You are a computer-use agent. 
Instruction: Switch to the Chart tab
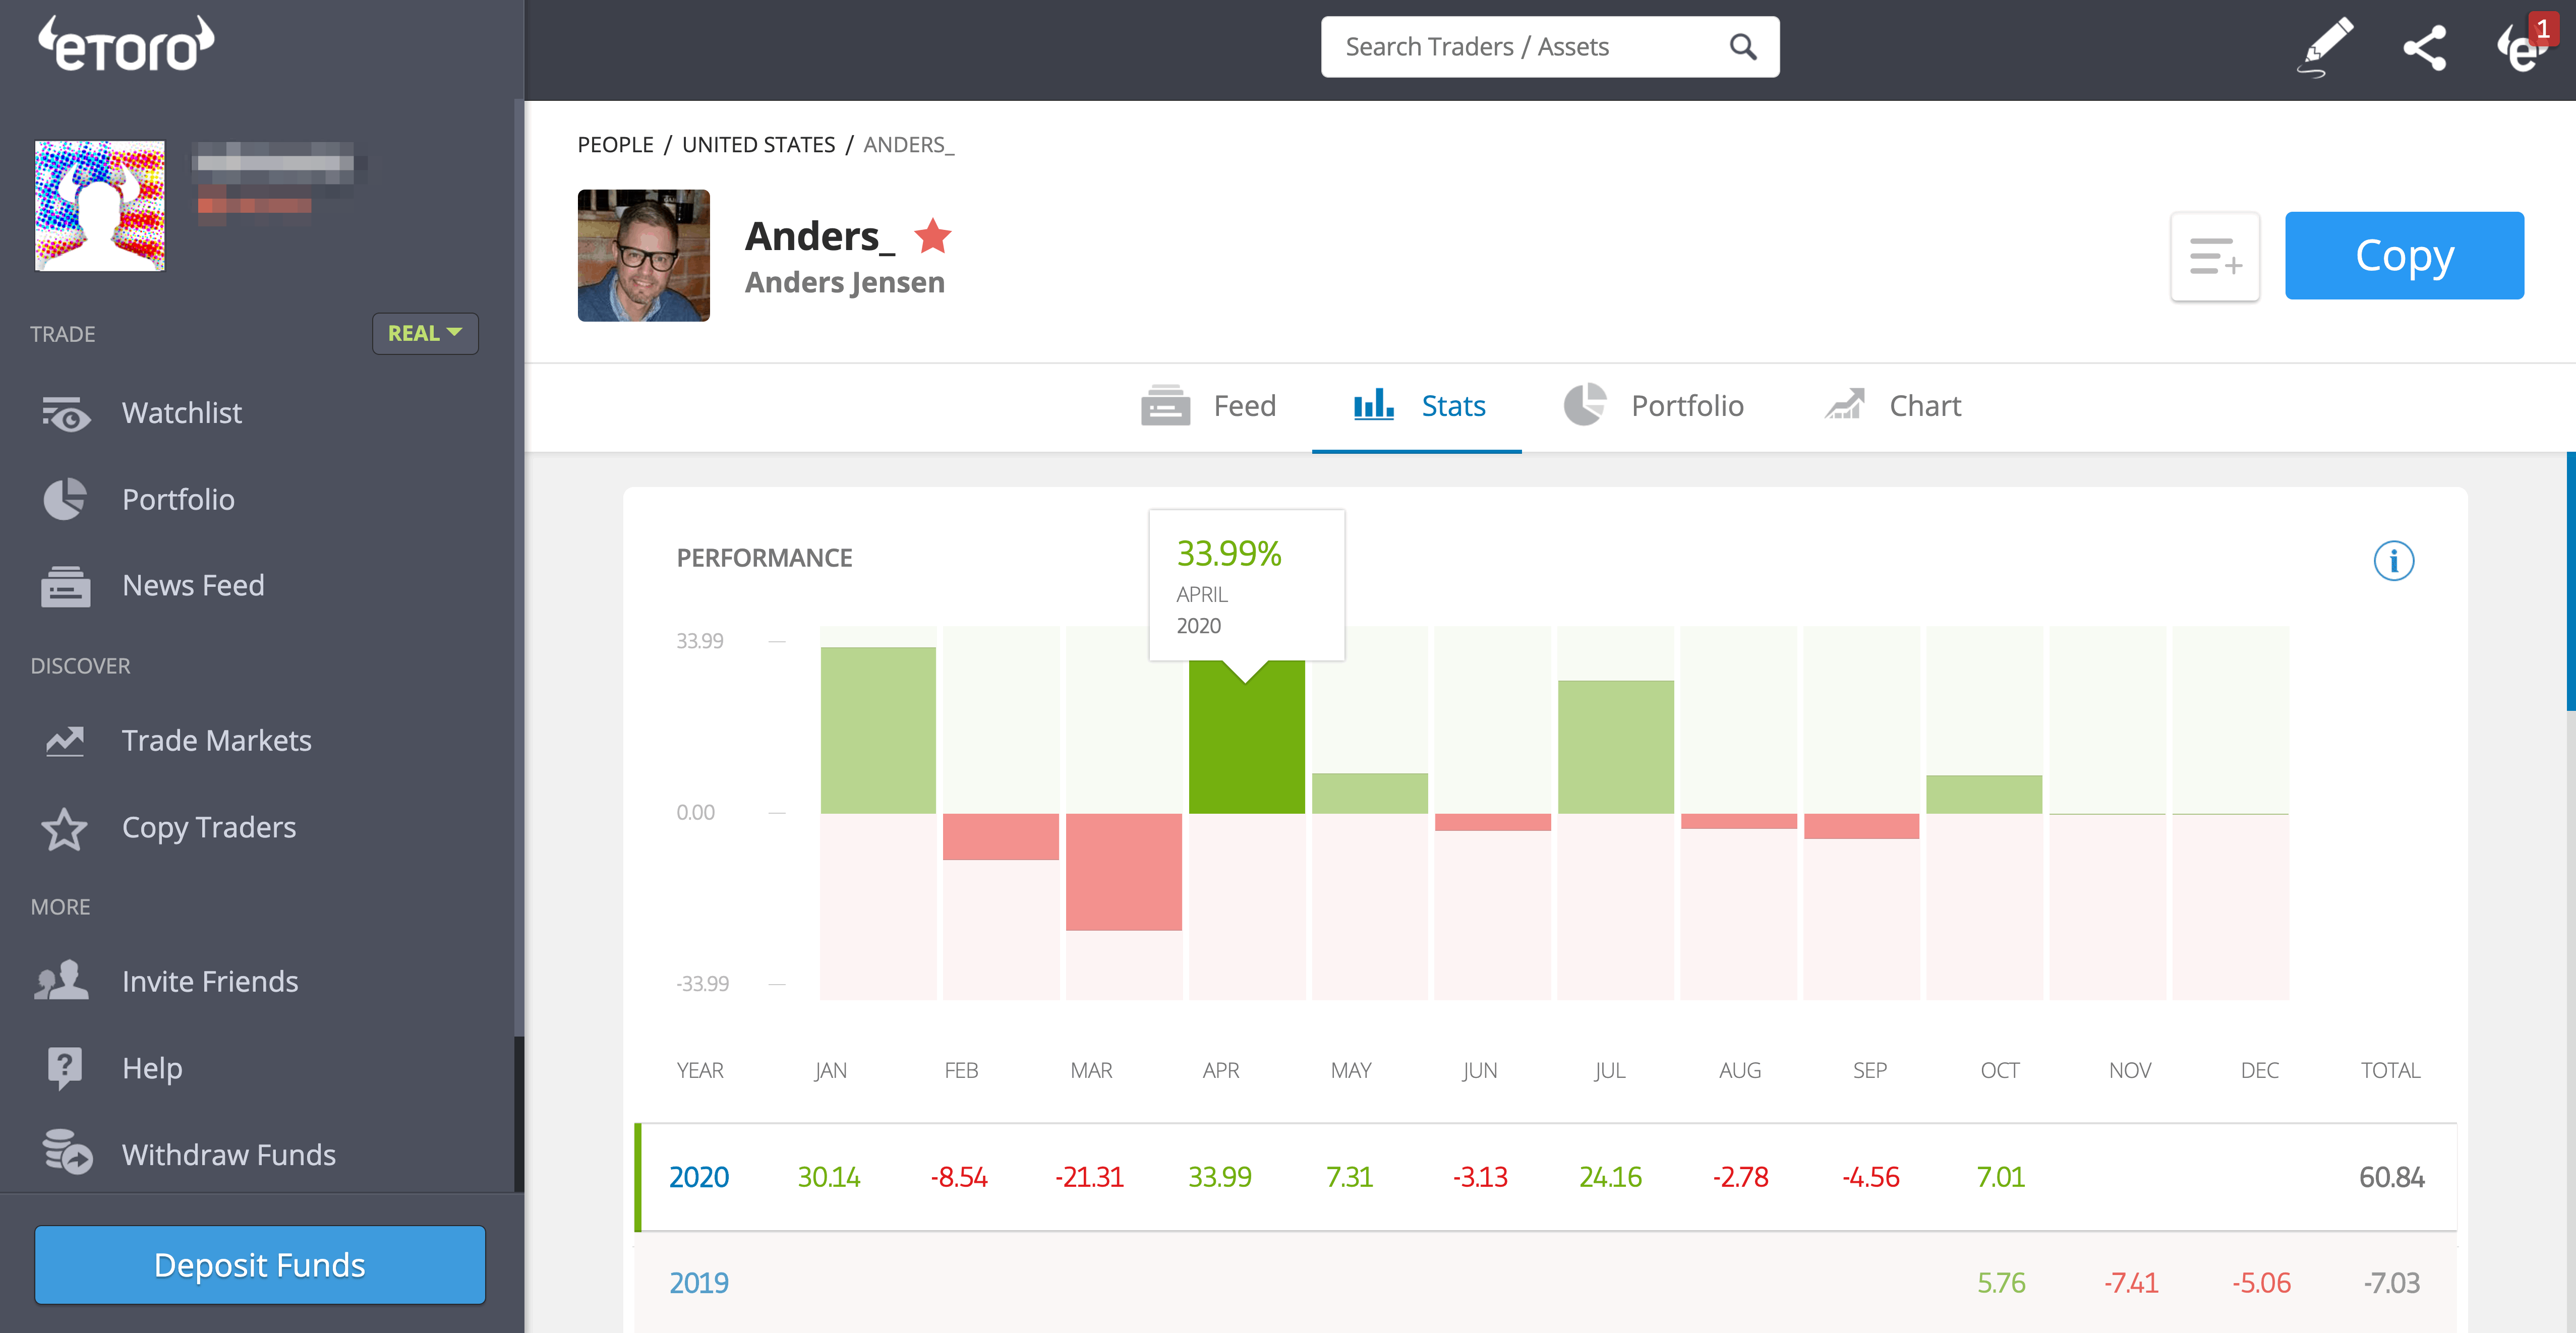pyautogui.click(x=1892, y=406)
